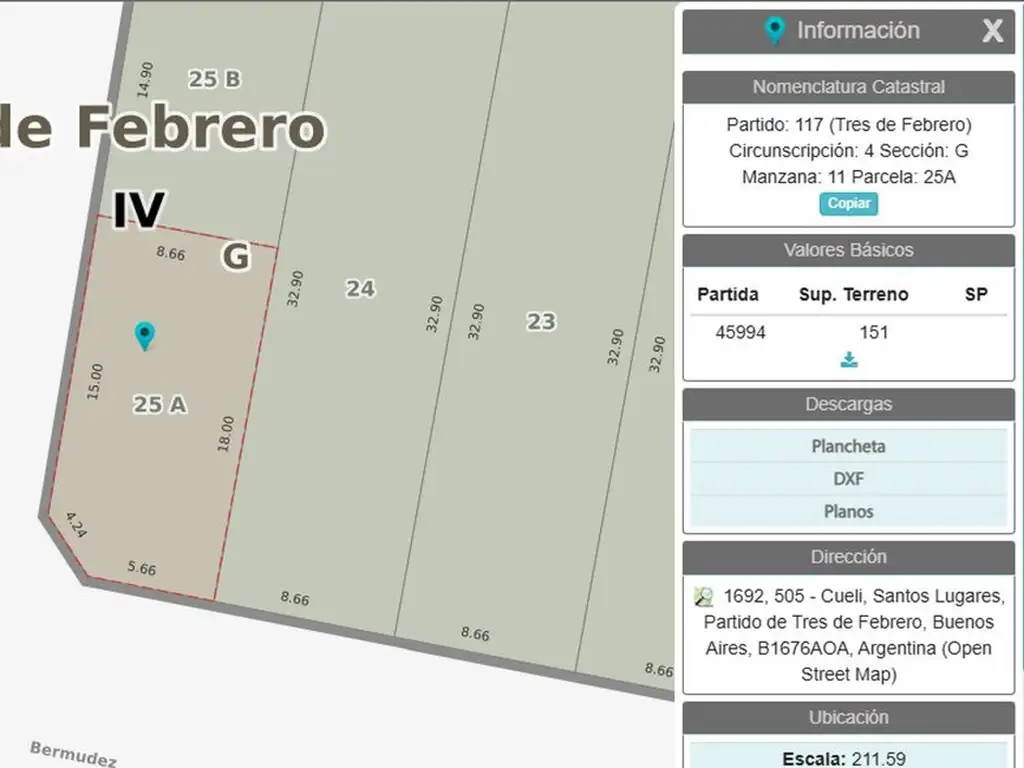This screenshot has height=768, width=1024.
Task: Select parcel 25 B on the map
Action: [x=214, y=78]
